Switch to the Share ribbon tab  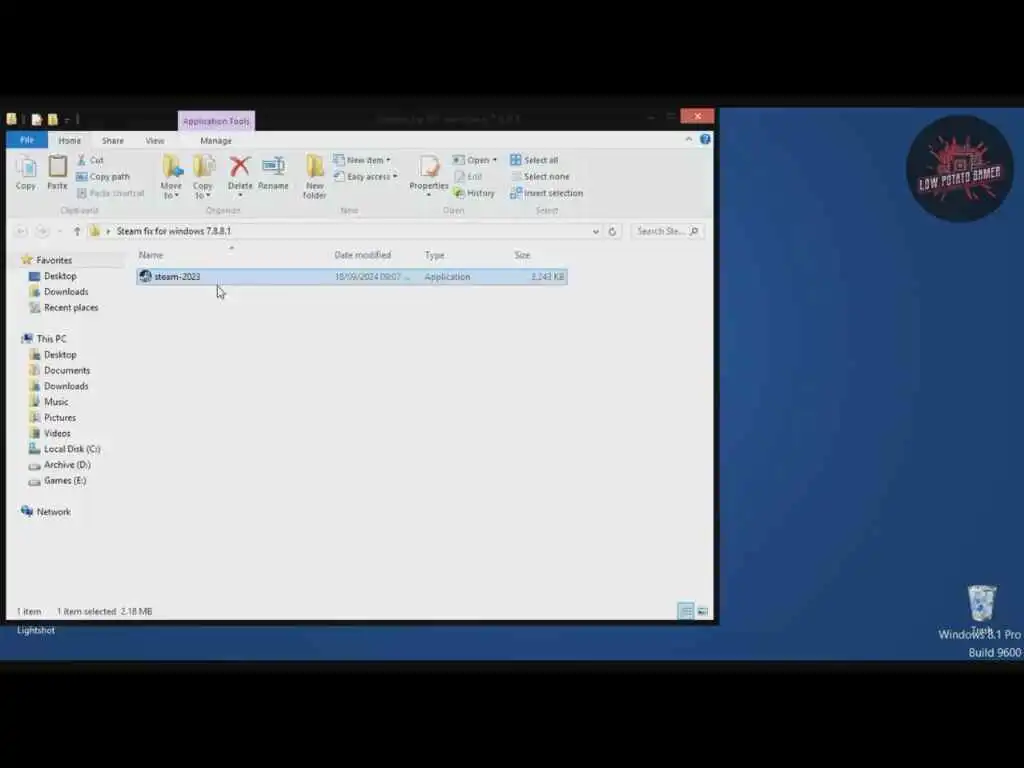pos(112,140)
